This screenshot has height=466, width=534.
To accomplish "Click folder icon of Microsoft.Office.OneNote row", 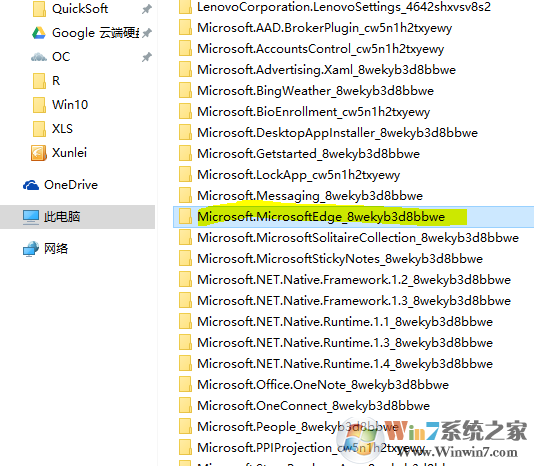I will pyautogui.click(x=186, y=385).
